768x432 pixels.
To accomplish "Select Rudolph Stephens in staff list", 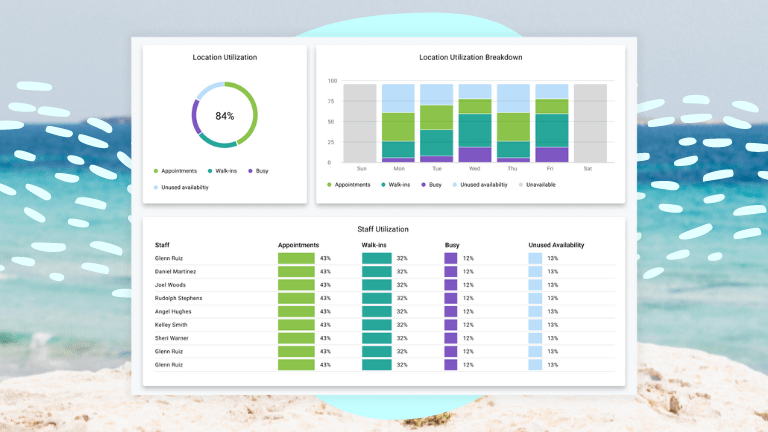I will coord(181,298).
